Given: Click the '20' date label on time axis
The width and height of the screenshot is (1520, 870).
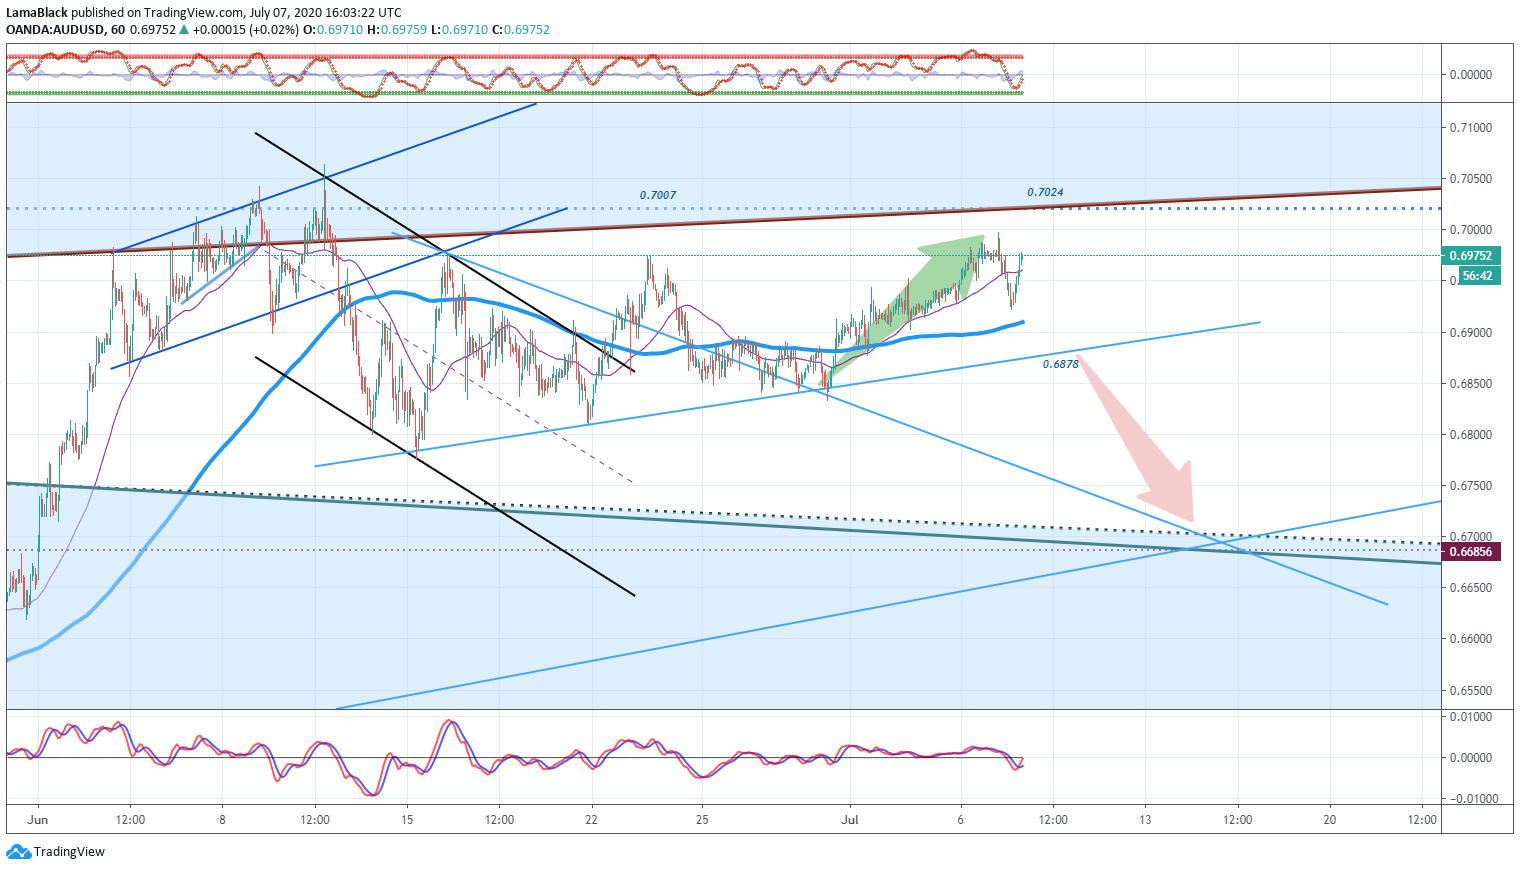Looking at the screenshot, I should point(1330,820).
